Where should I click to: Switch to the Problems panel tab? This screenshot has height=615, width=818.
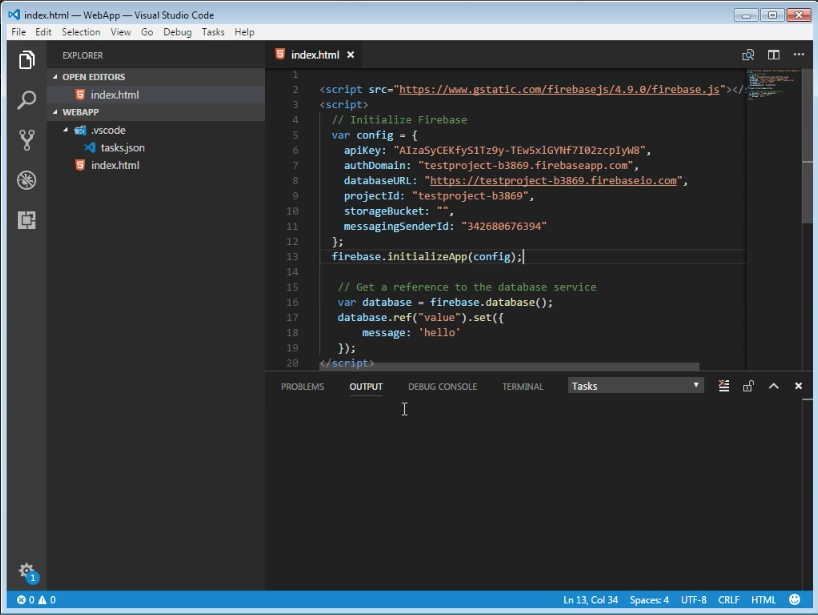coord(303,387)
